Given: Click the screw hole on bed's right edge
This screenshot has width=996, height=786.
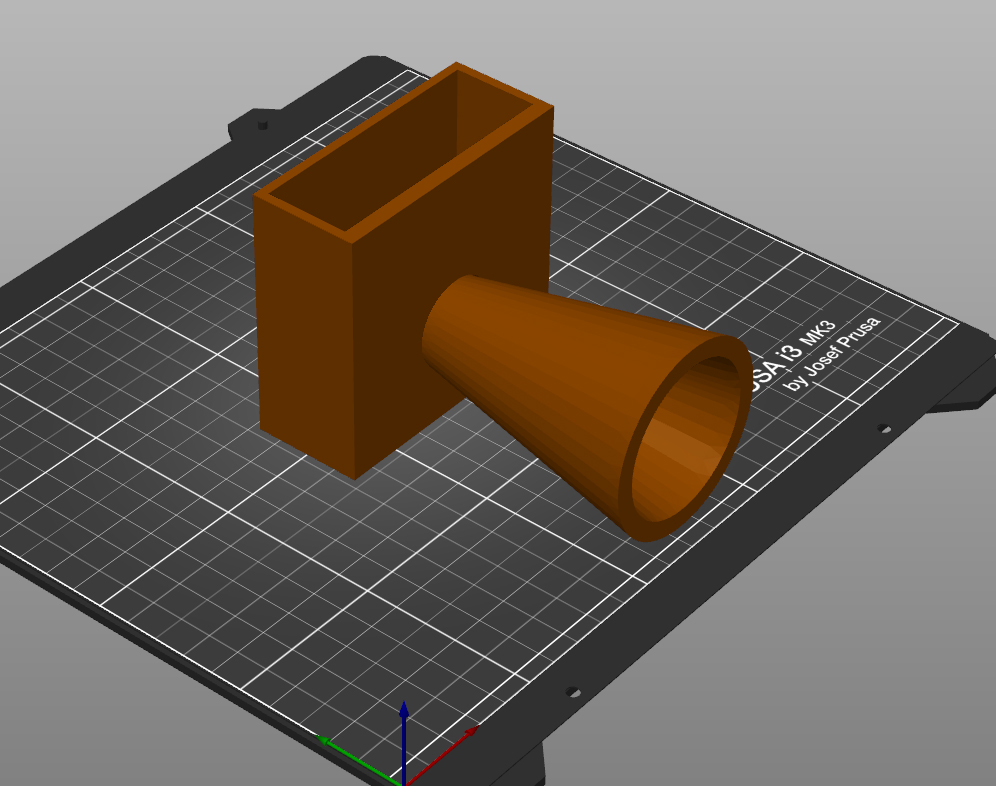Looking at the screenshot, I should point(884,429).
